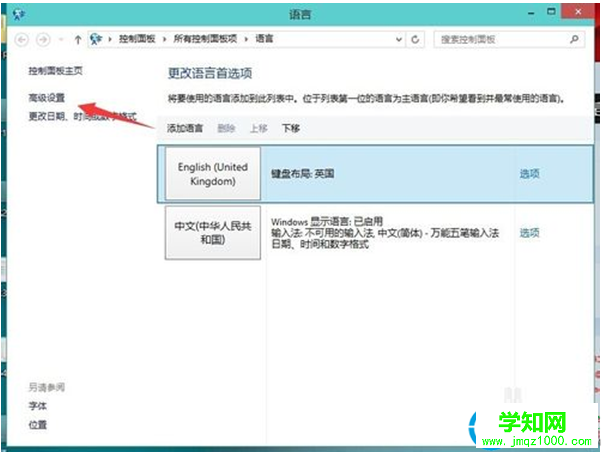Expand the chevron after 控制面板 breadcrumb
This screenshot has height=453, width=603.
(164, 39)
